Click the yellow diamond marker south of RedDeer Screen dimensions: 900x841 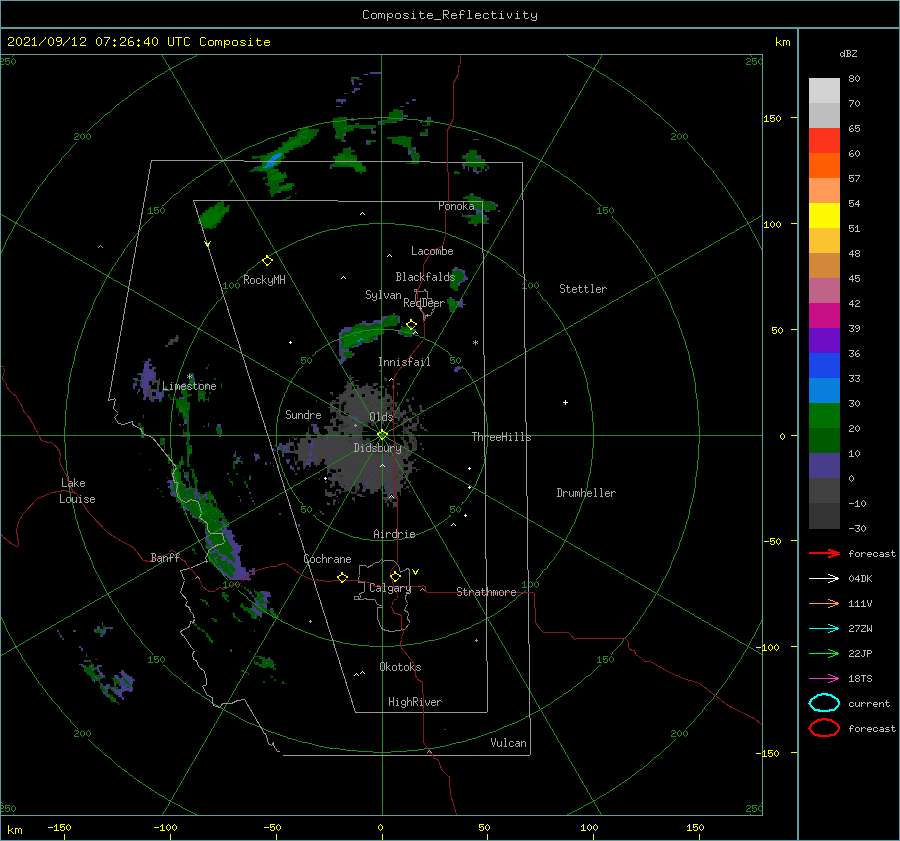coord(411,325)
